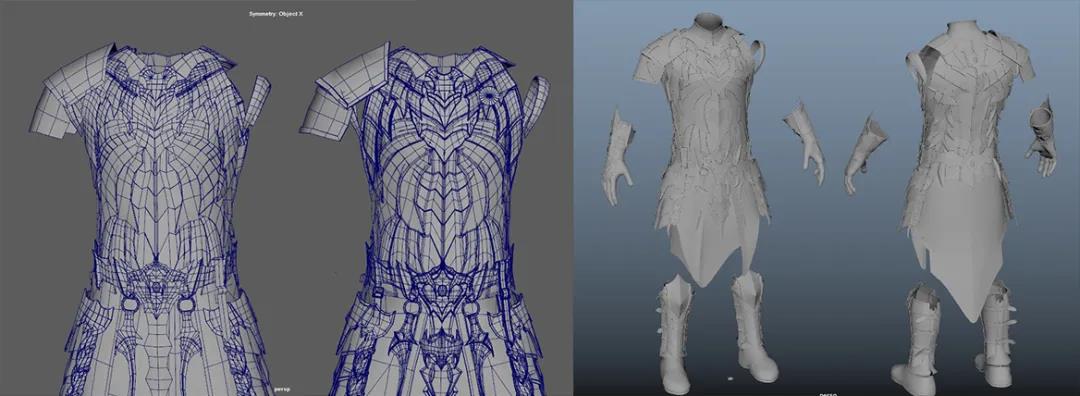Screen dimensions: 1080x396
Task: Click the Symmetry: Object X viewport label
Action: point(276,14)
